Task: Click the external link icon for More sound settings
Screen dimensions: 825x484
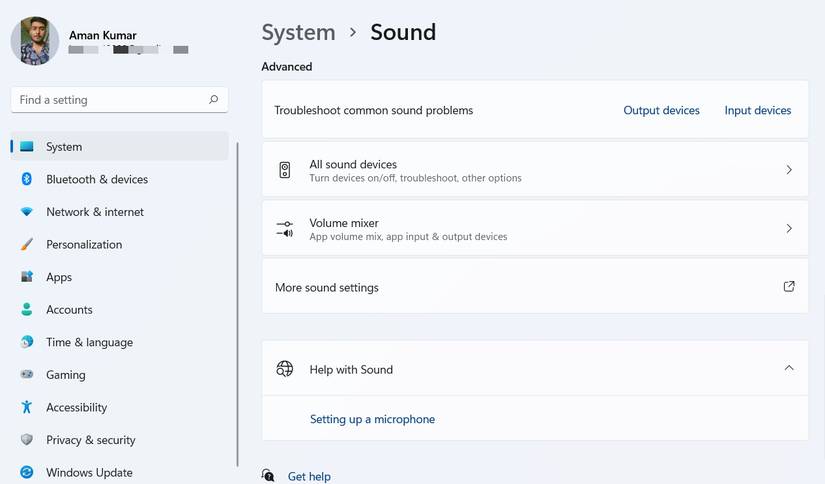Action: (x=789, y=287)
